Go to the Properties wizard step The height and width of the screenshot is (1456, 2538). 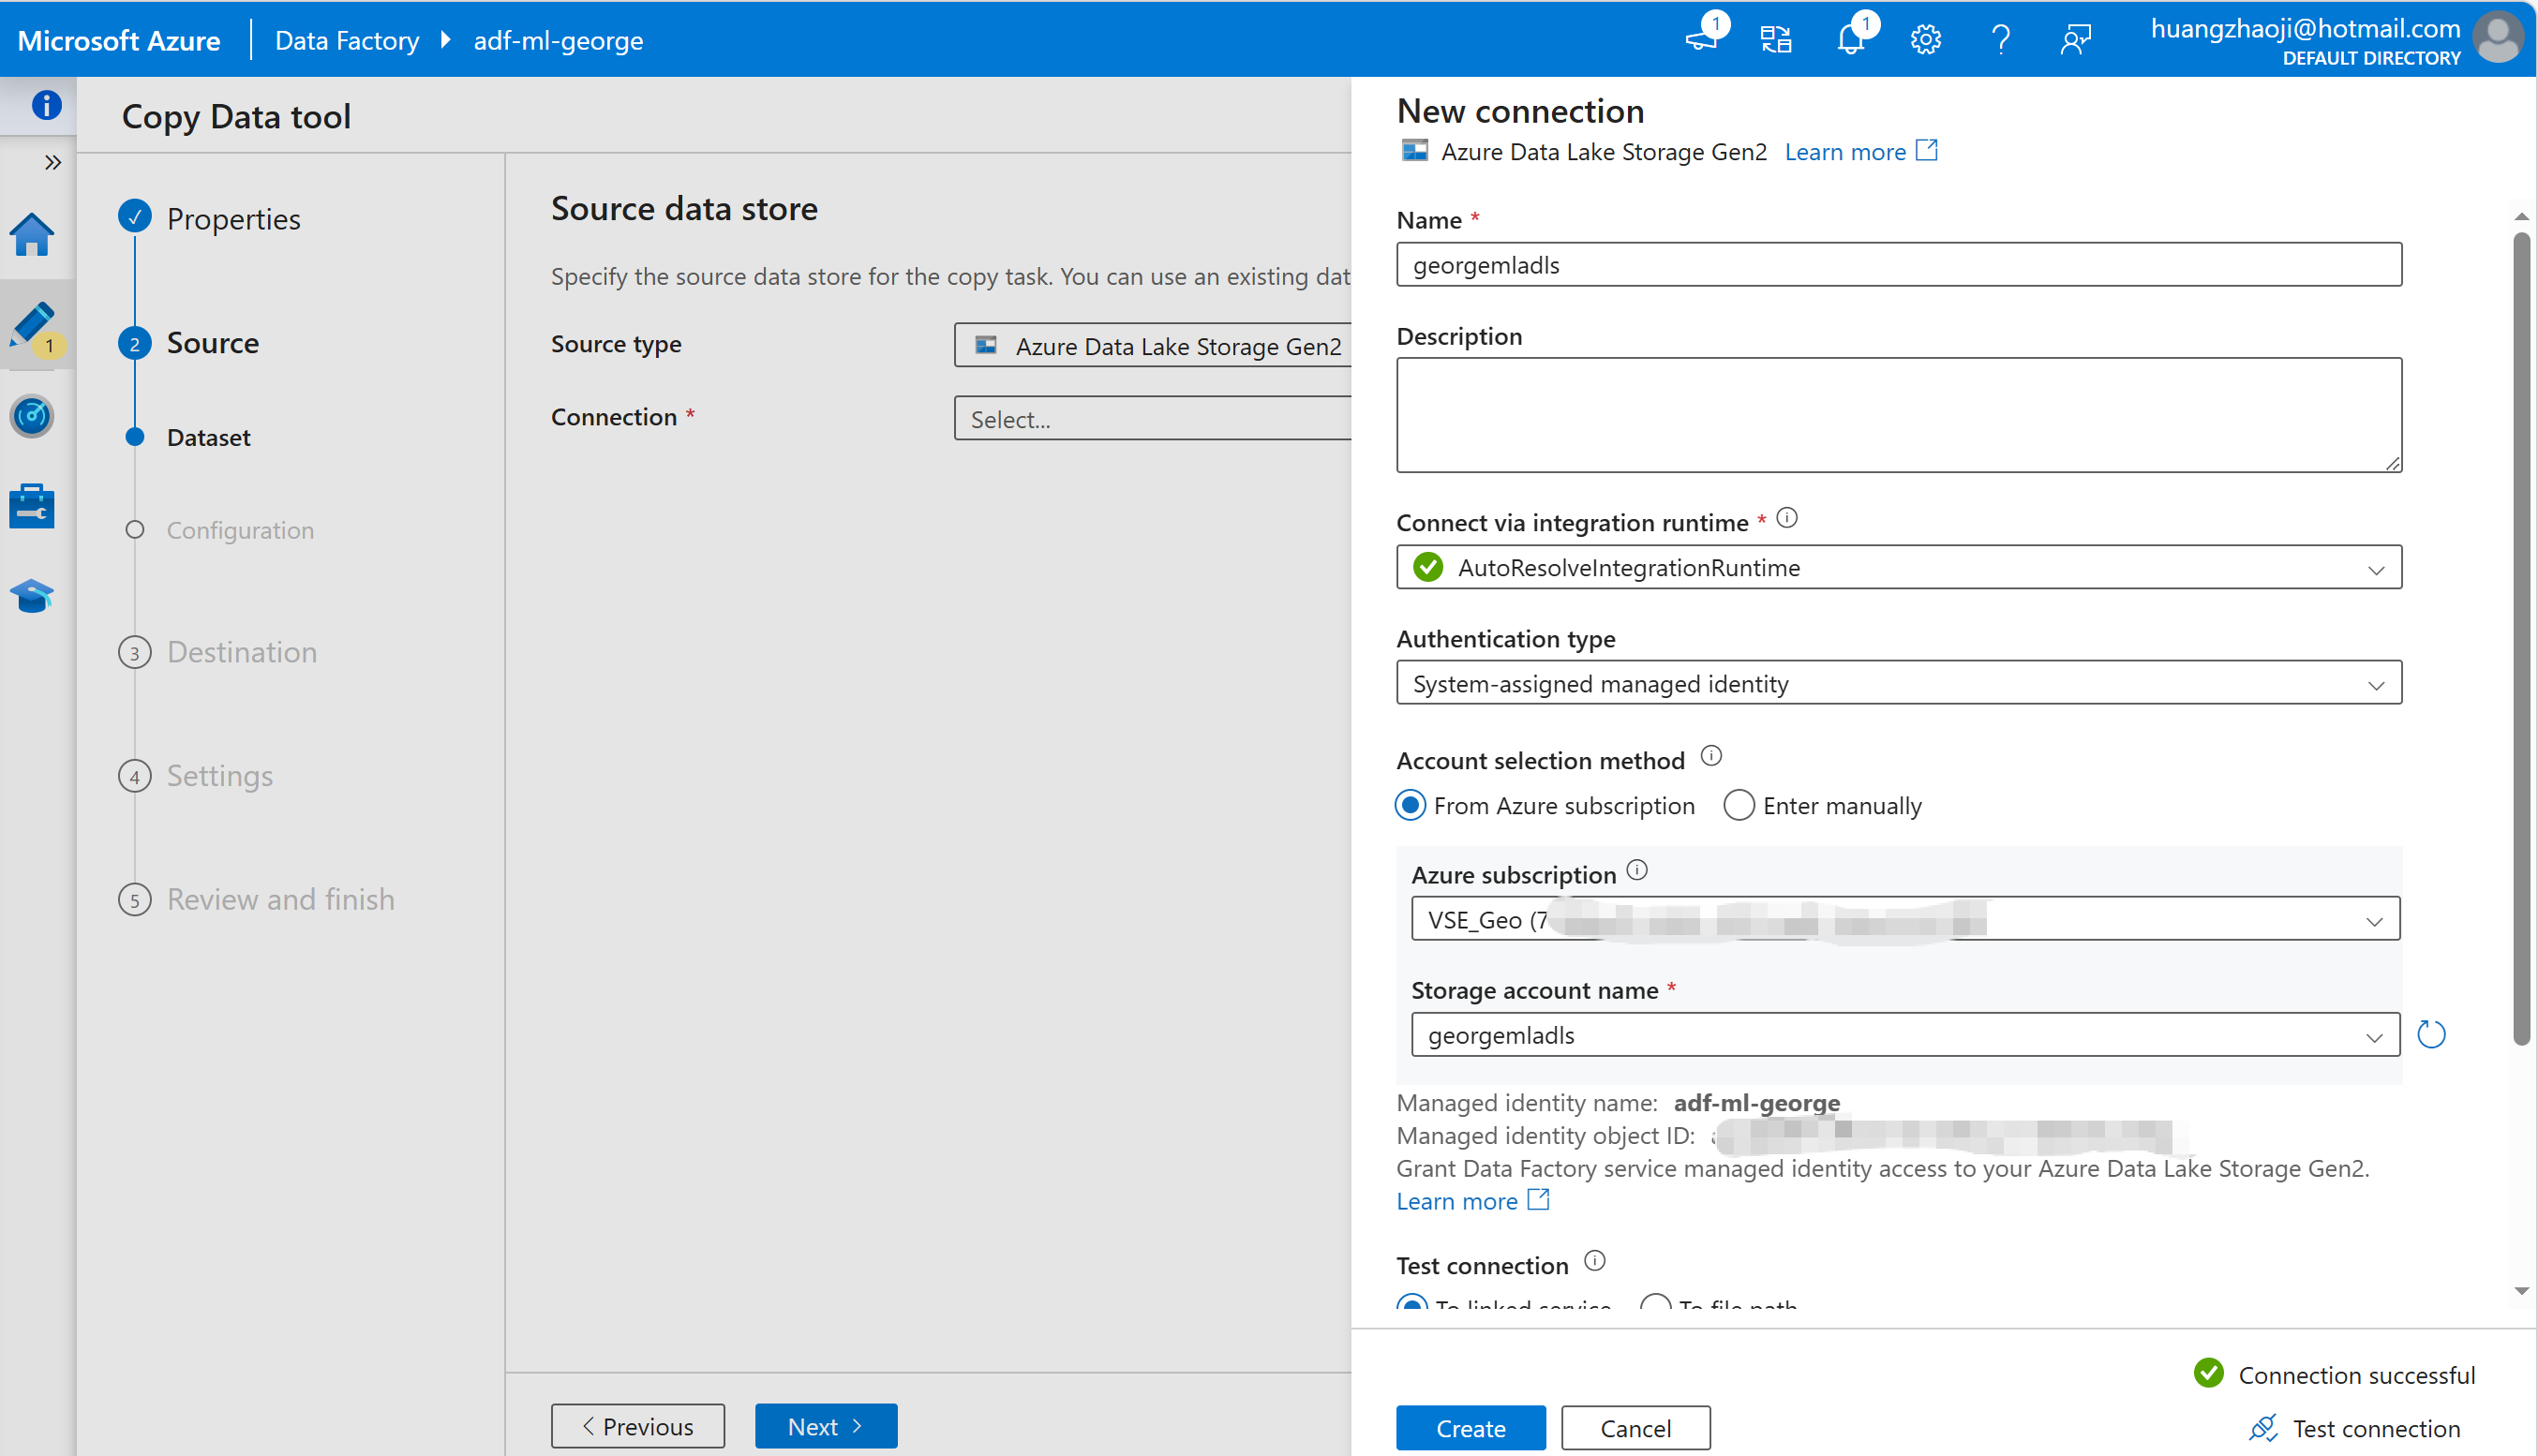pos(233,219)
